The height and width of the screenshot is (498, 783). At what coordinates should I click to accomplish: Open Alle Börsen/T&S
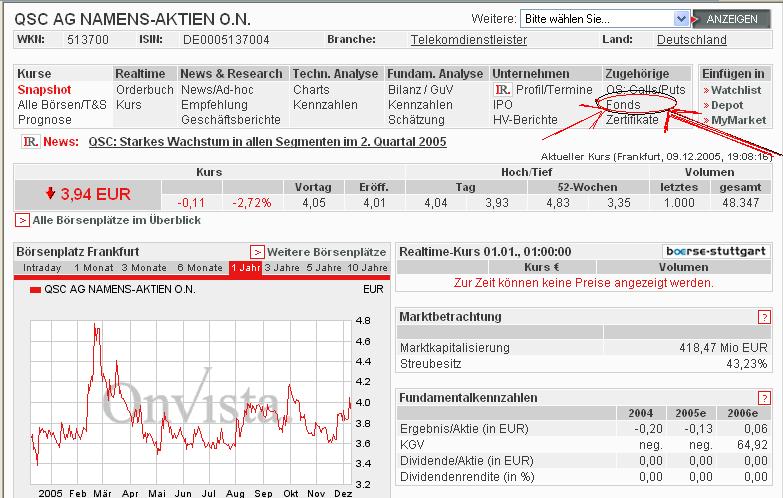pyautogui.click(x=62, y=105)
